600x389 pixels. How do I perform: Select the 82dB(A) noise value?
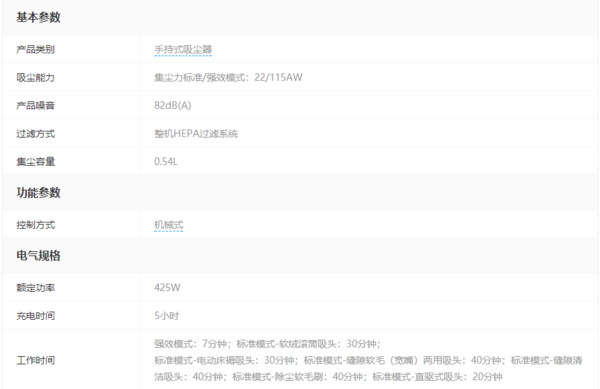173,105
